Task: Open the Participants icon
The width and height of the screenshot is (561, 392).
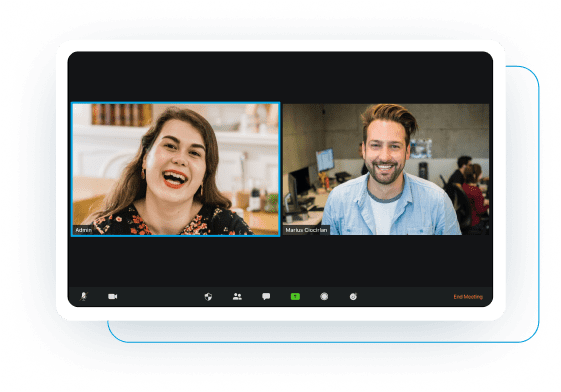Action: [x=237, y=297]
